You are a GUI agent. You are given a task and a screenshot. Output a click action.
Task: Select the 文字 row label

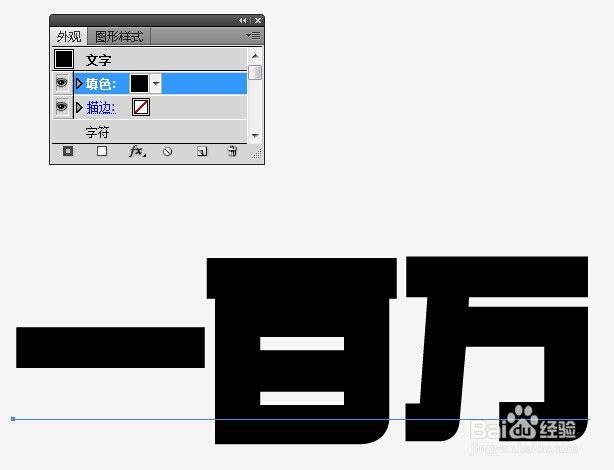pos(98,60)
